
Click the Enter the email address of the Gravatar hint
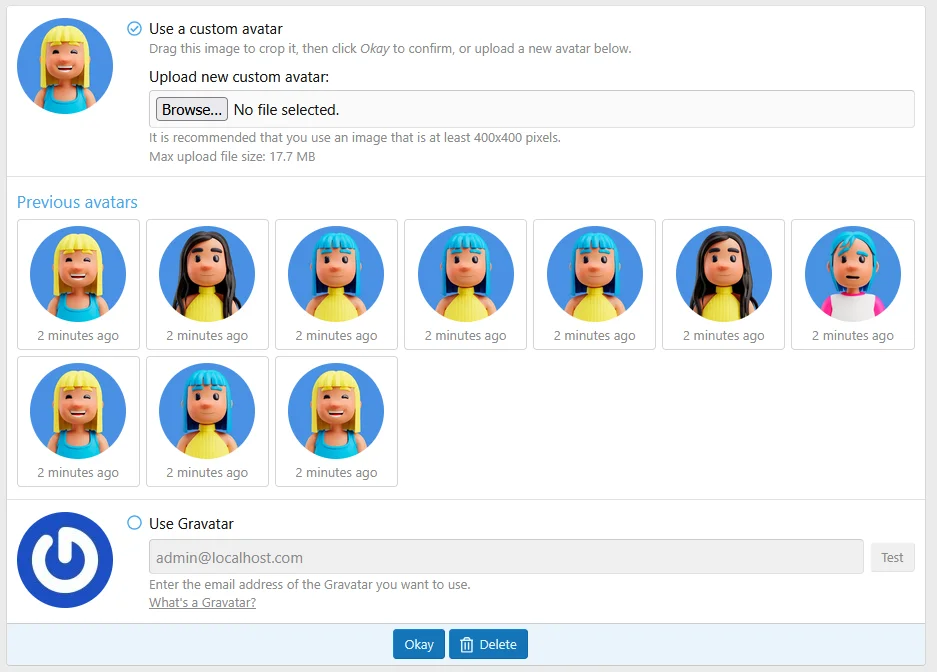point(310,584)
